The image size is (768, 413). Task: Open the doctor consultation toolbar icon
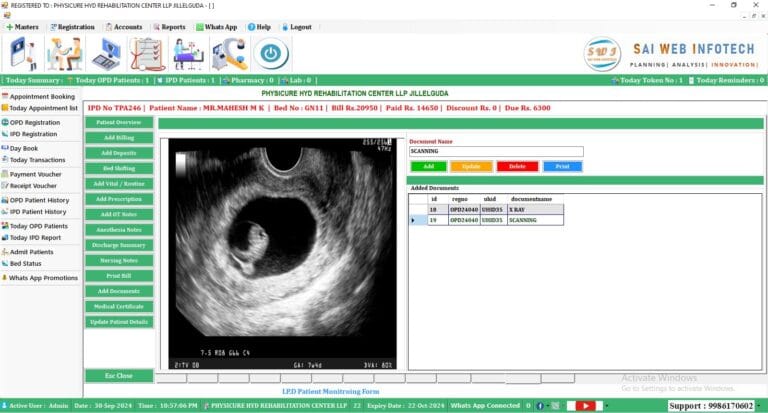pos(64,54)
